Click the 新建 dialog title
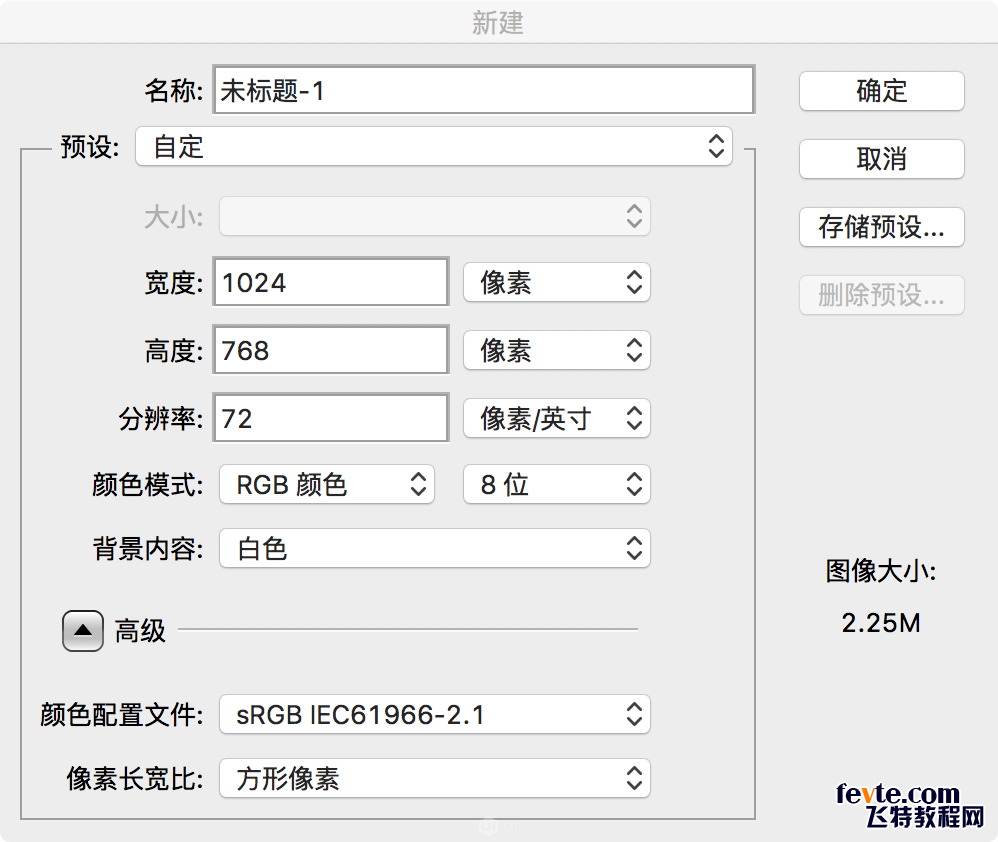Screen dimensions: 998x842 pyautogui.click(x=498, y=23)
